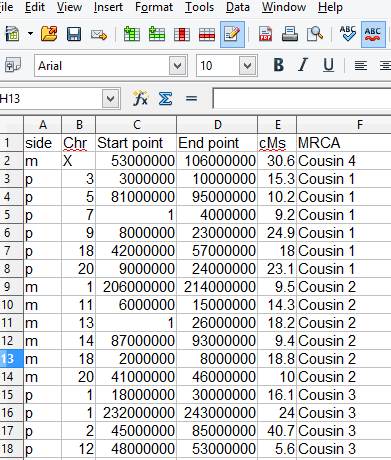Click the Styles and Formatting icon
Image resolution: width=391 pixels, height=460 pixels.
click(x=13, y=66)
